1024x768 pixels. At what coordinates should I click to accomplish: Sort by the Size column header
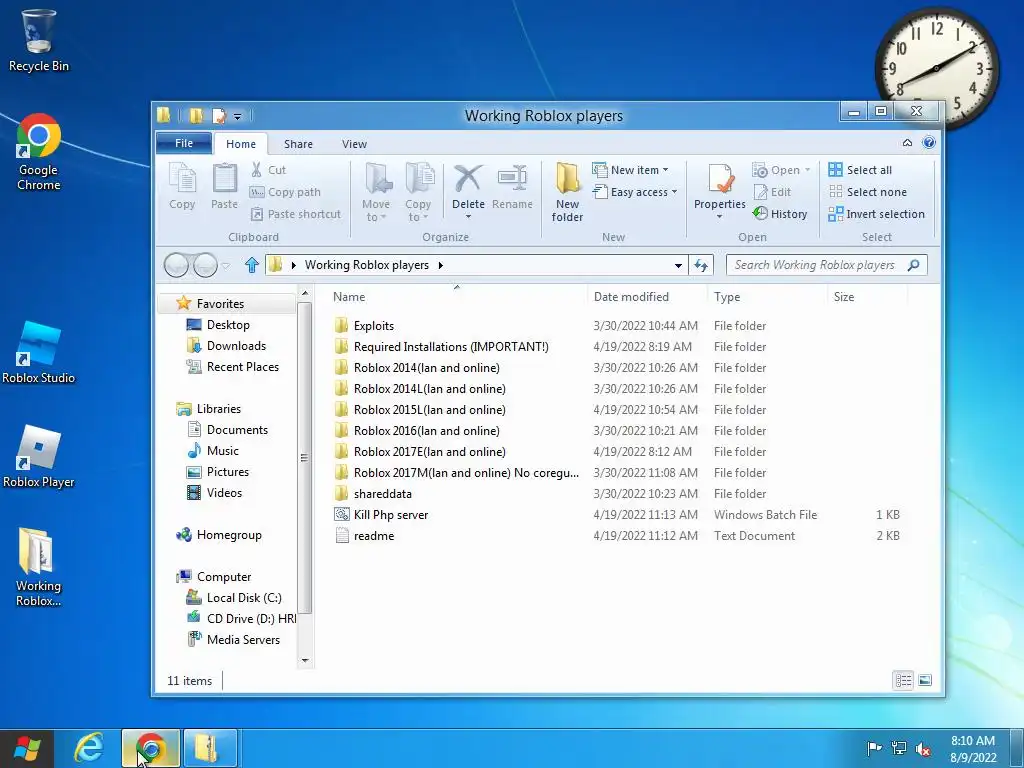[x=868, y=296]
